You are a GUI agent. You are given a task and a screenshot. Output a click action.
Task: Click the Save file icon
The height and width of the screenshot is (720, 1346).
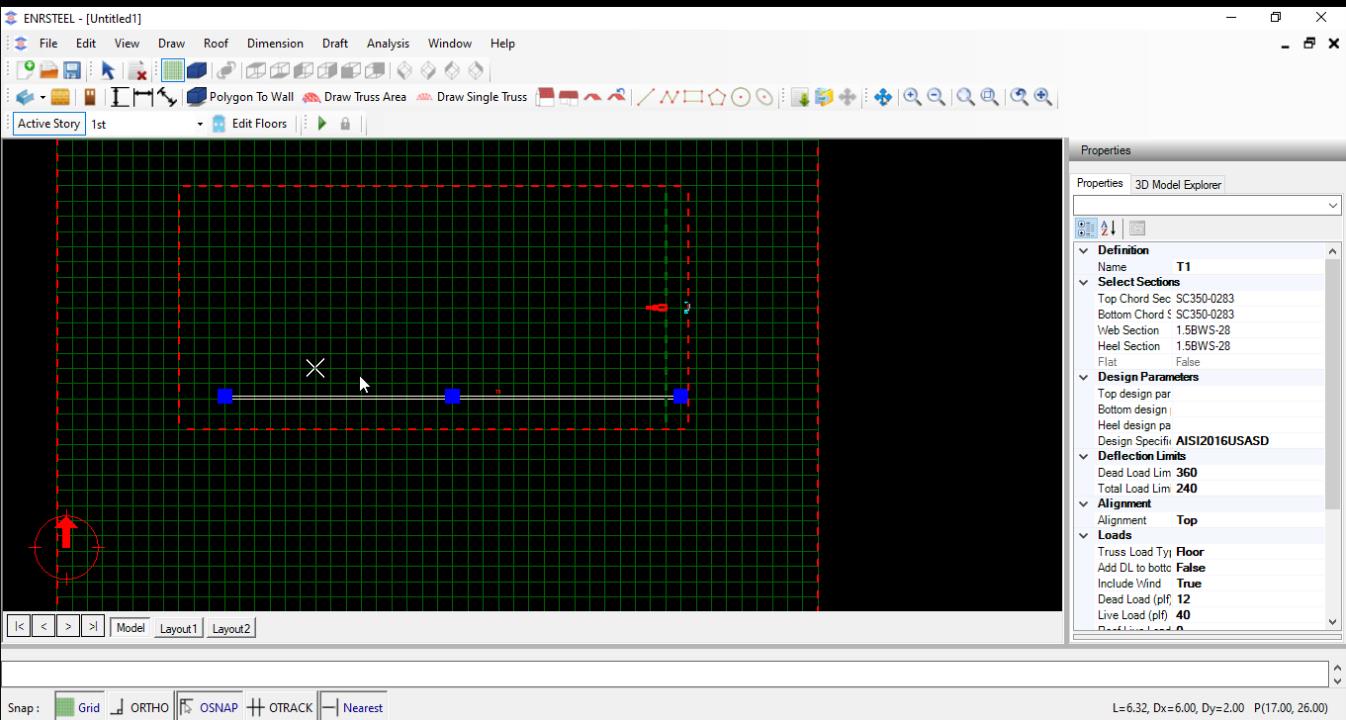click(x=72, y=70)
